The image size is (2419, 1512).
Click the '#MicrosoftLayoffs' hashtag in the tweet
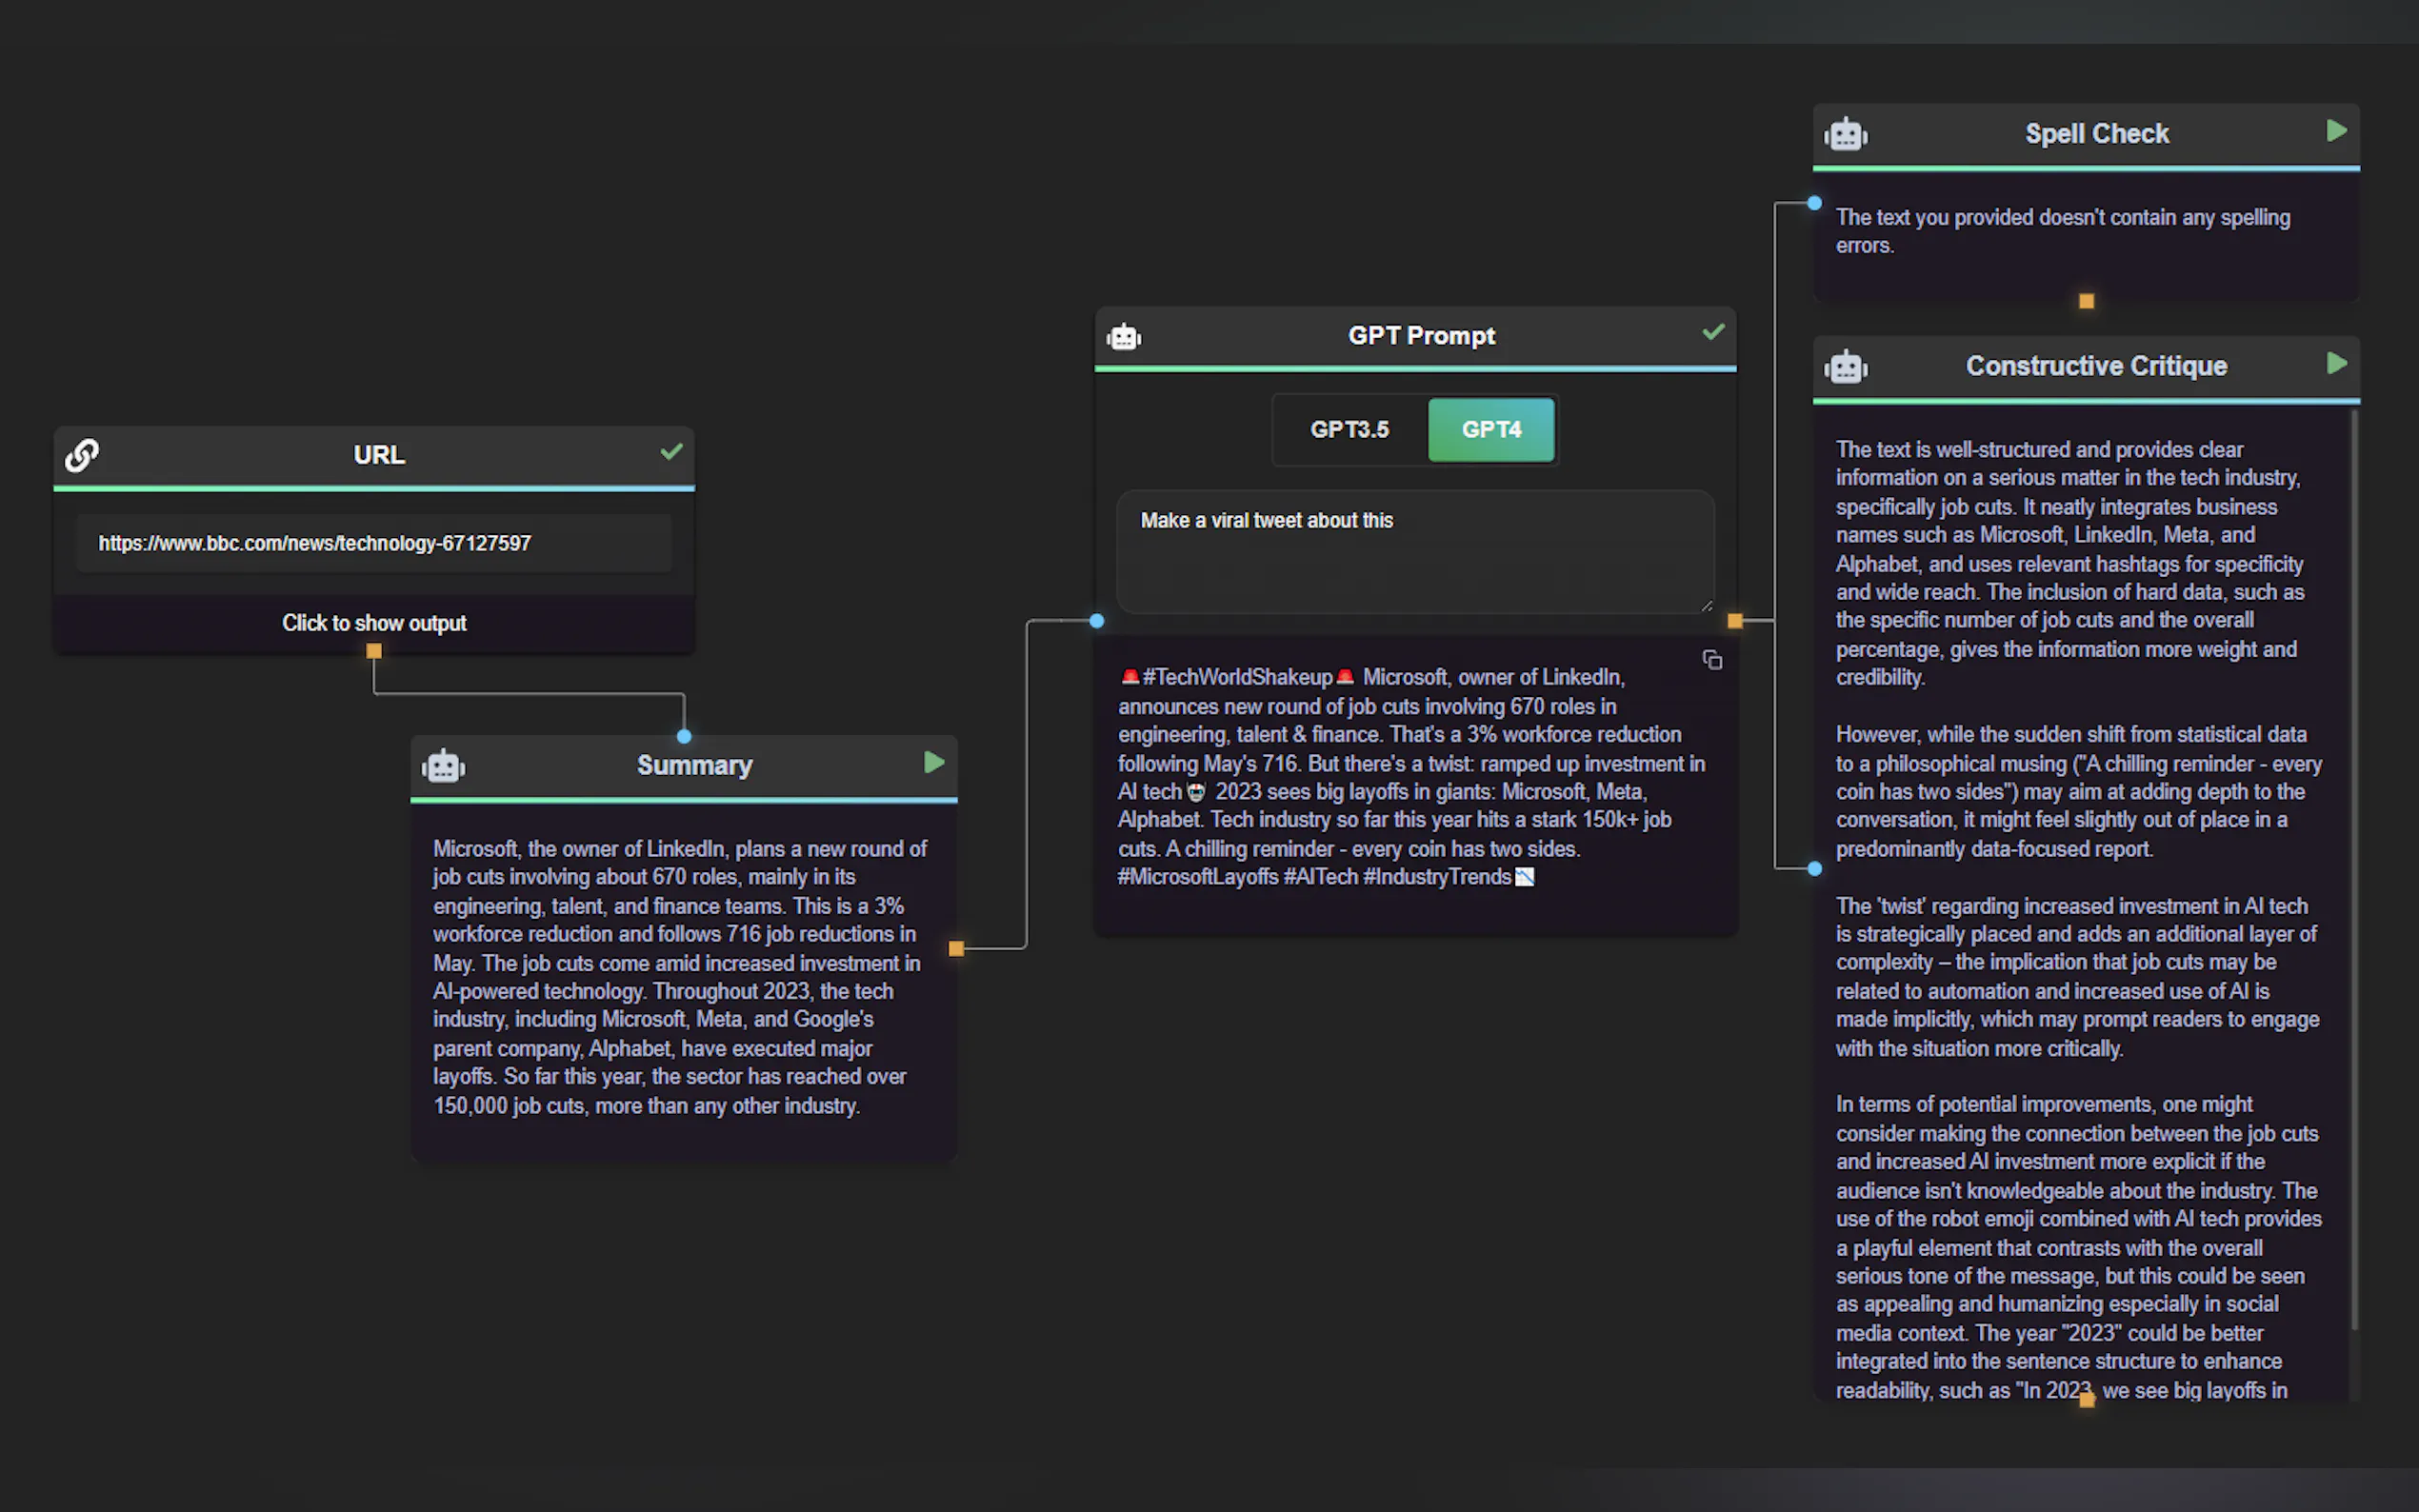1198,877
